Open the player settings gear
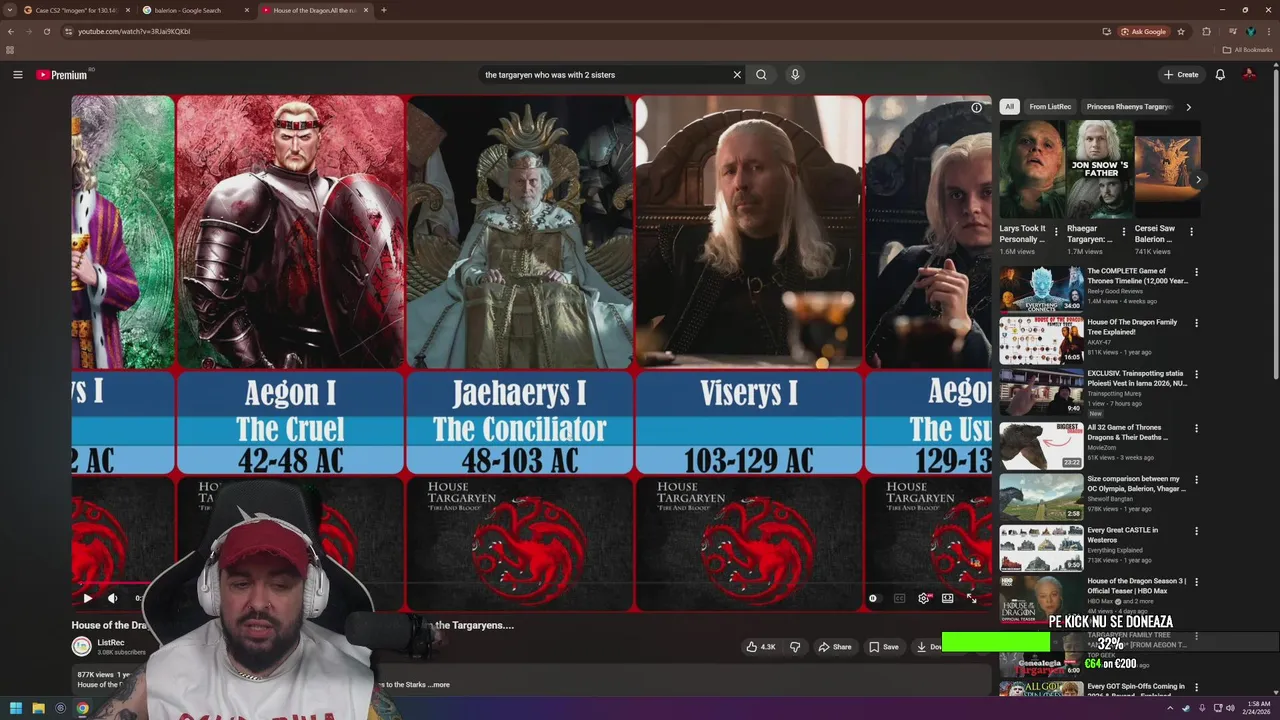 coord(923,598)
